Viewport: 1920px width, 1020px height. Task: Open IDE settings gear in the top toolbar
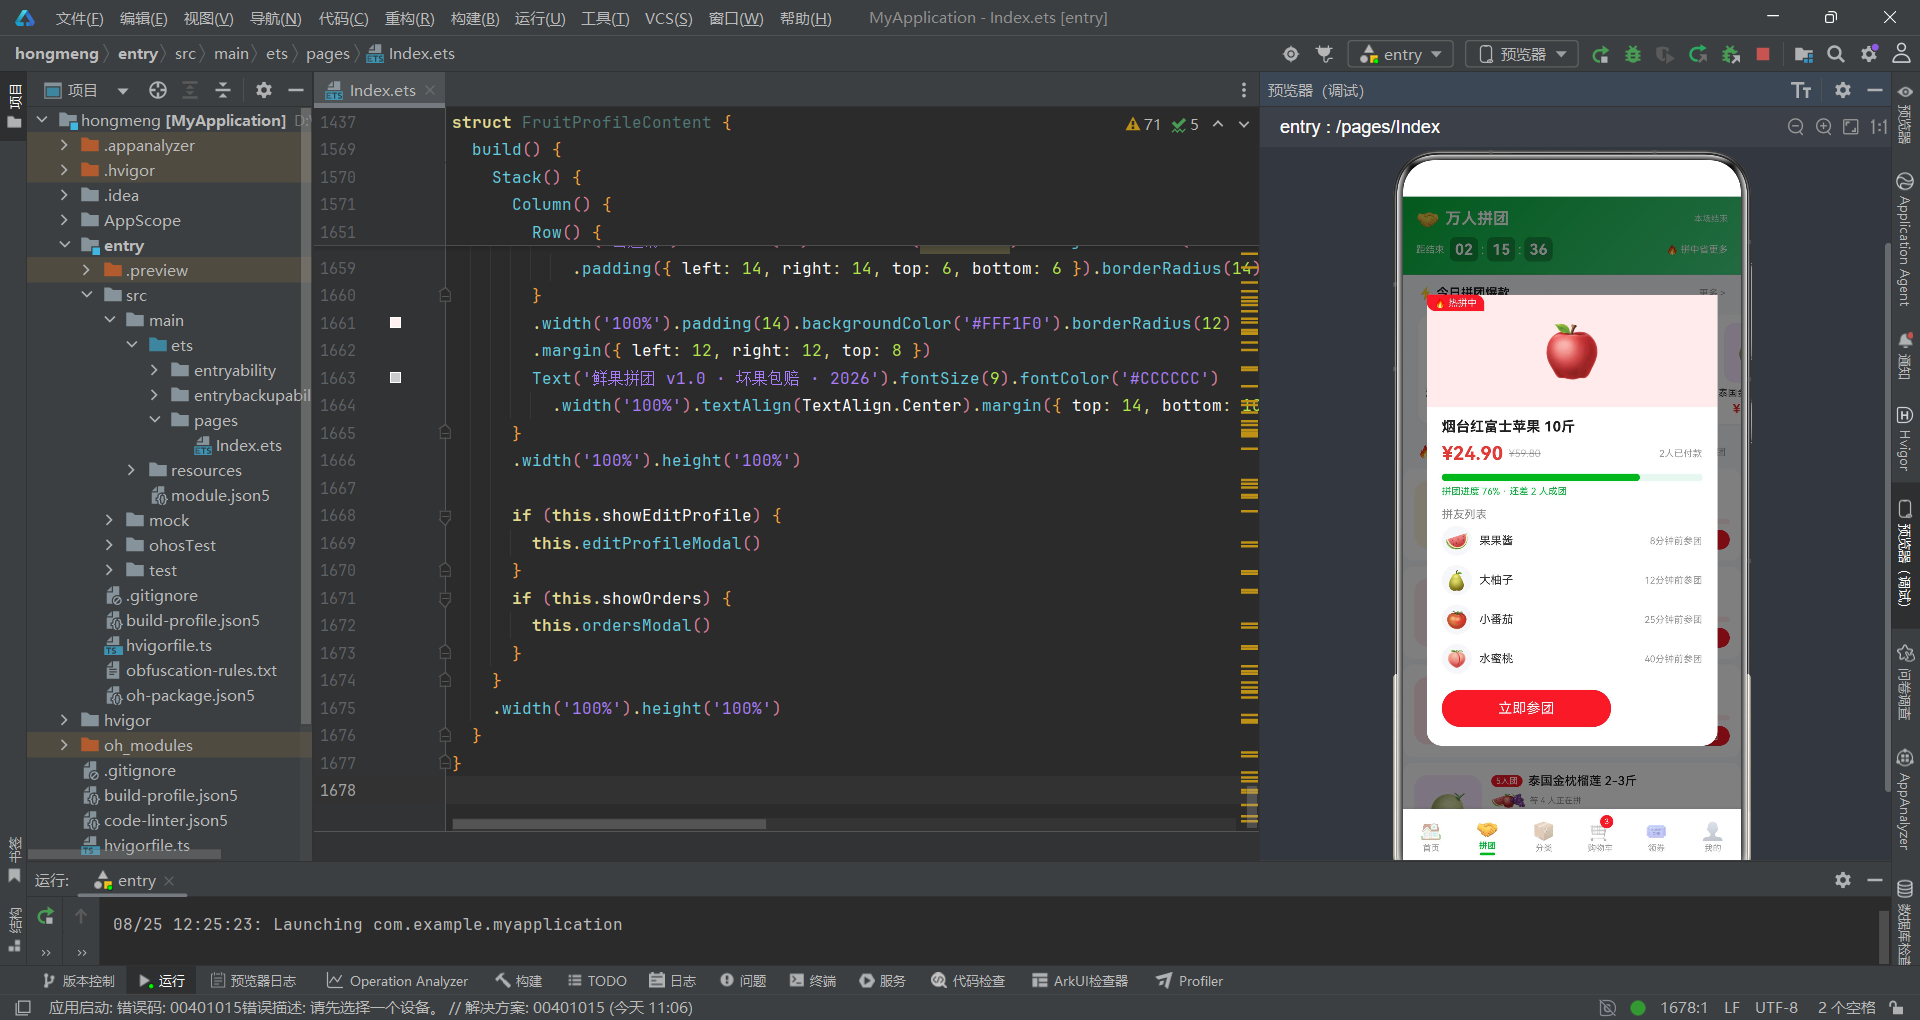[1869, 54]
